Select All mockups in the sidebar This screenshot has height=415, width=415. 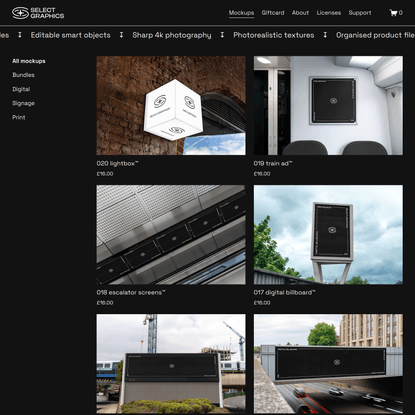click(29, 61)
